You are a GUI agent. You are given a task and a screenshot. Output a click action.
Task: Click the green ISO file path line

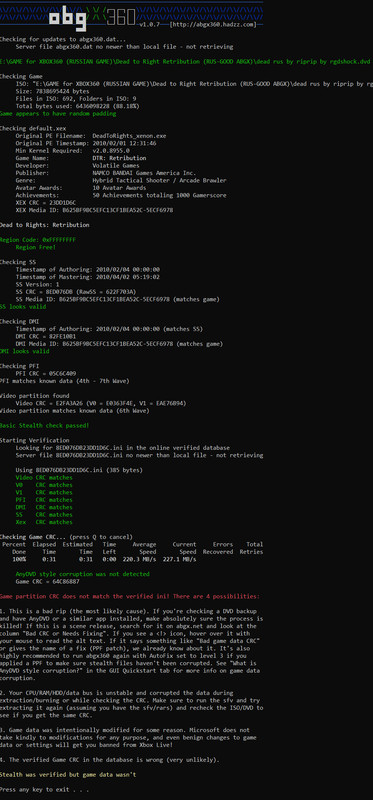185,61
